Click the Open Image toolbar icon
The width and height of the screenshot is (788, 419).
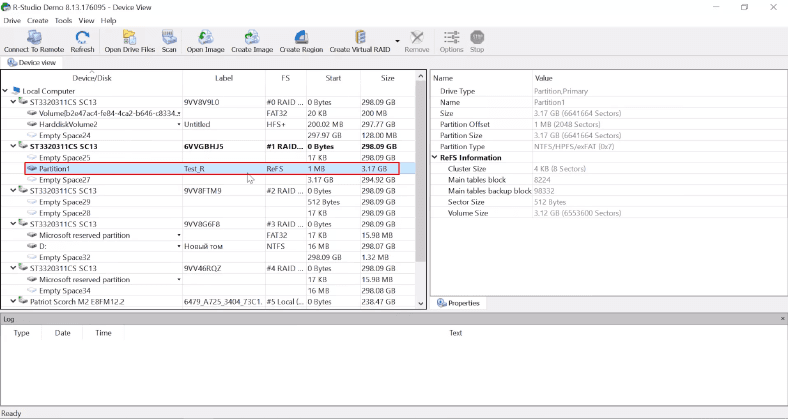click(205, 37)
